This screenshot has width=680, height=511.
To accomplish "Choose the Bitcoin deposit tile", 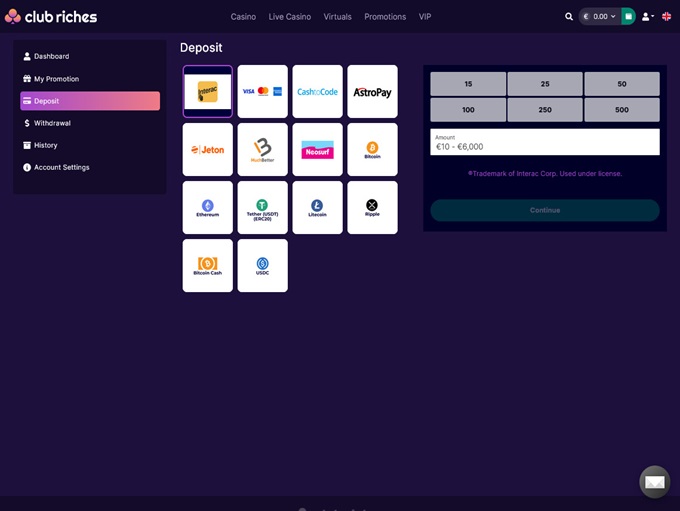I will pyautogui.click(x=372, y=149).
